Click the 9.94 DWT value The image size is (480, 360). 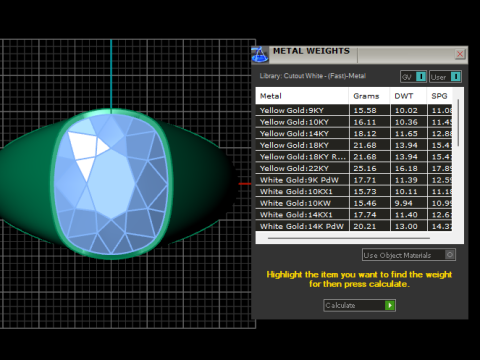click(x=404, y=203)
